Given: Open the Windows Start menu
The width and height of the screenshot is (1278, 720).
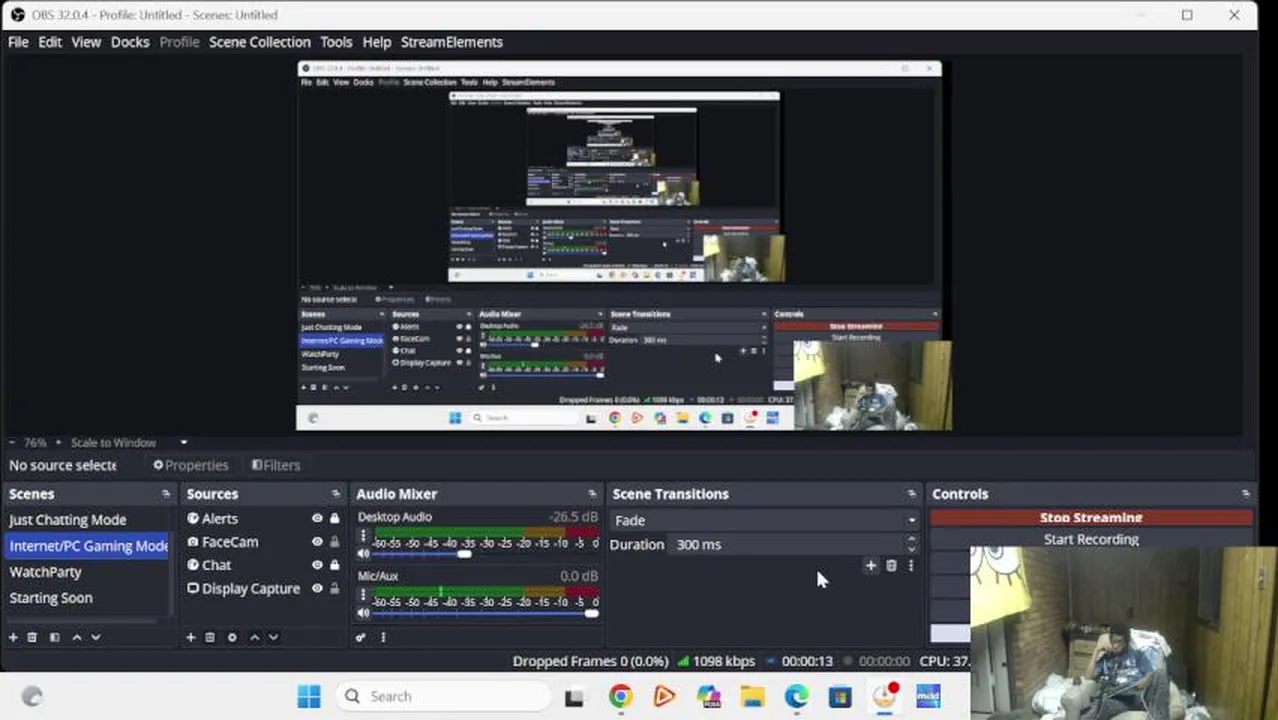Looking at the screenshot, I should 309,696.
